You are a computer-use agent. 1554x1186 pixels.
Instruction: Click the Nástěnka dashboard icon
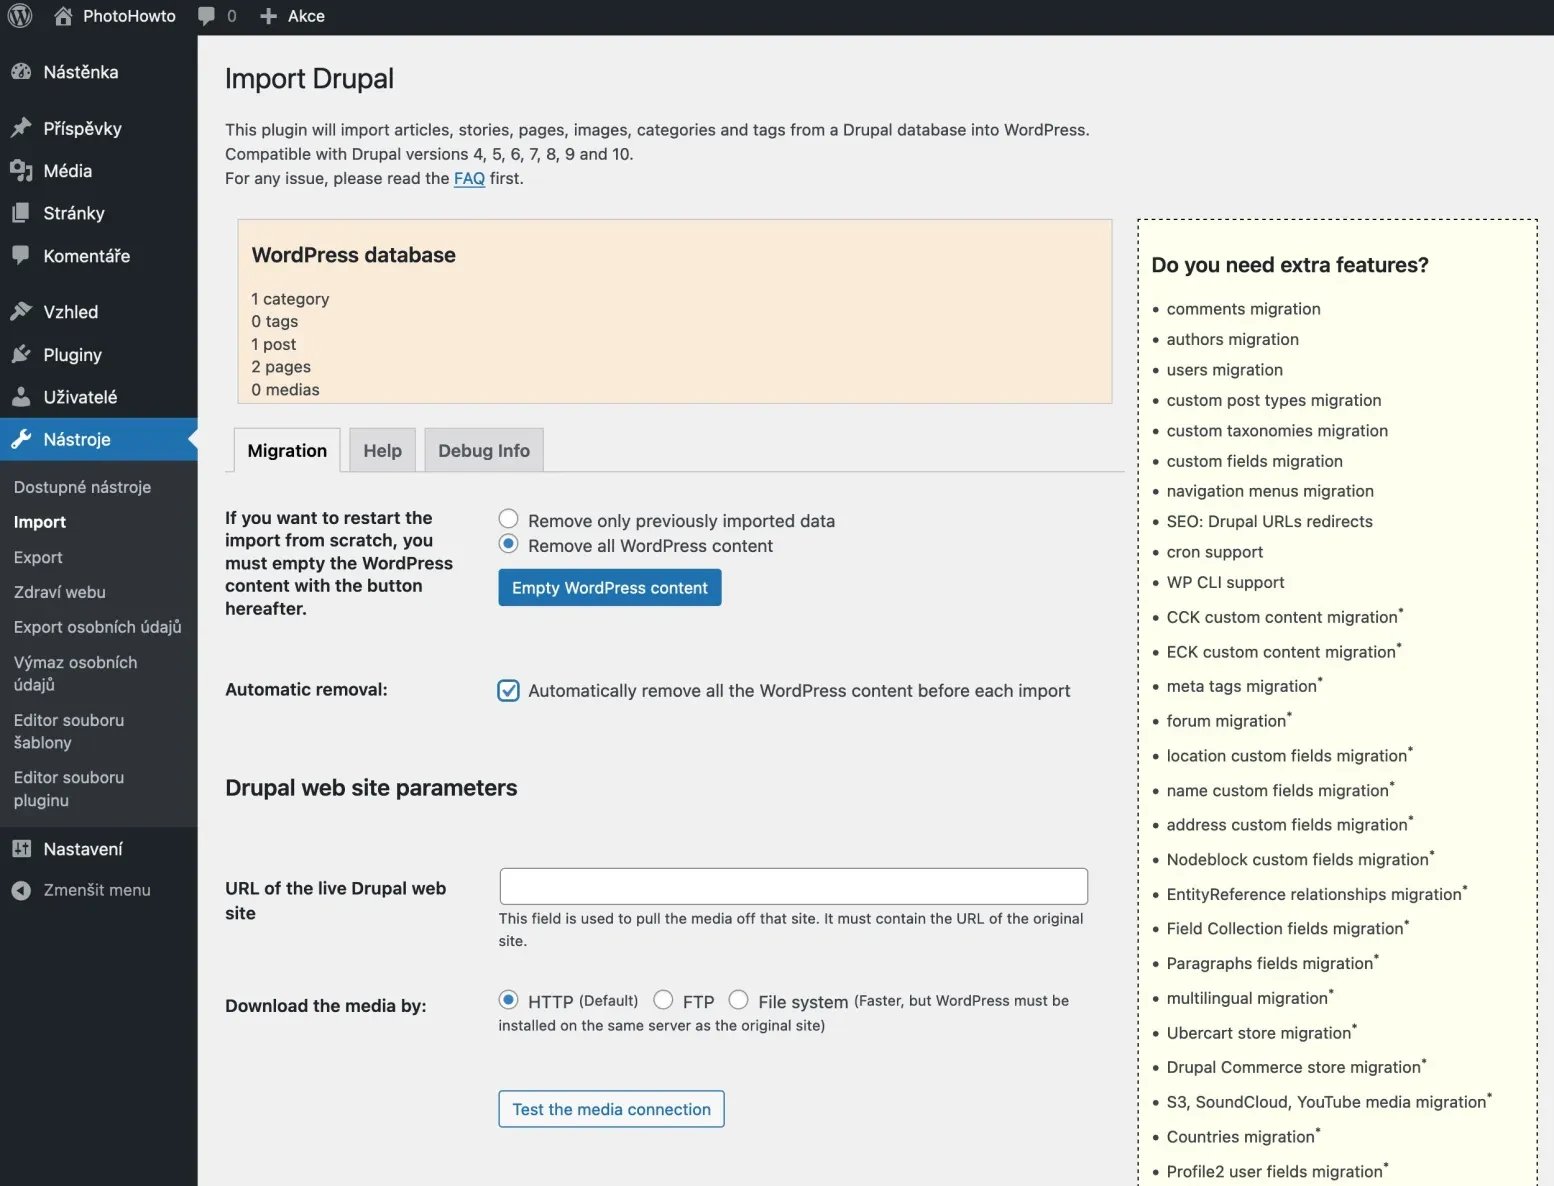[21, 72]
